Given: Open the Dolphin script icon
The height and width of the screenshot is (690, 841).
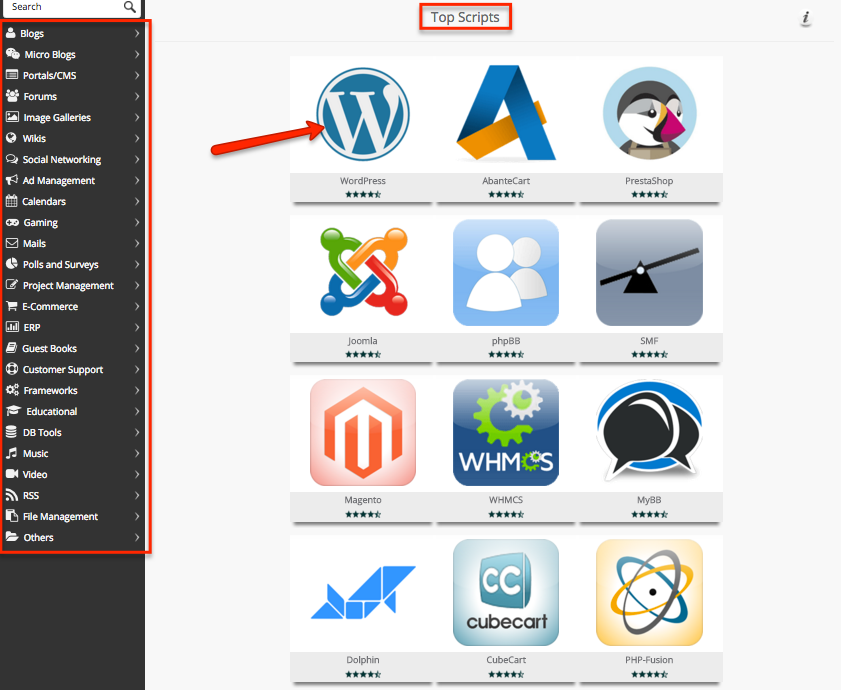Looking at the screenshot, I should [x=363, y=592].
